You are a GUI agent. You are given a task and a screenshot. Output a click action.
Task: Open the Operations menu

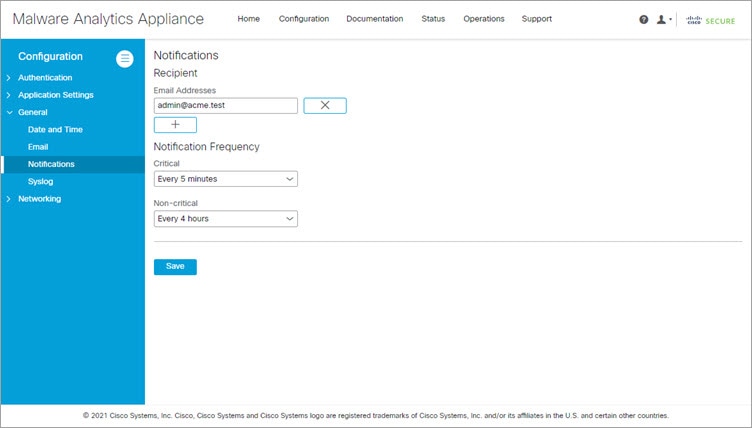pos(483,19)
